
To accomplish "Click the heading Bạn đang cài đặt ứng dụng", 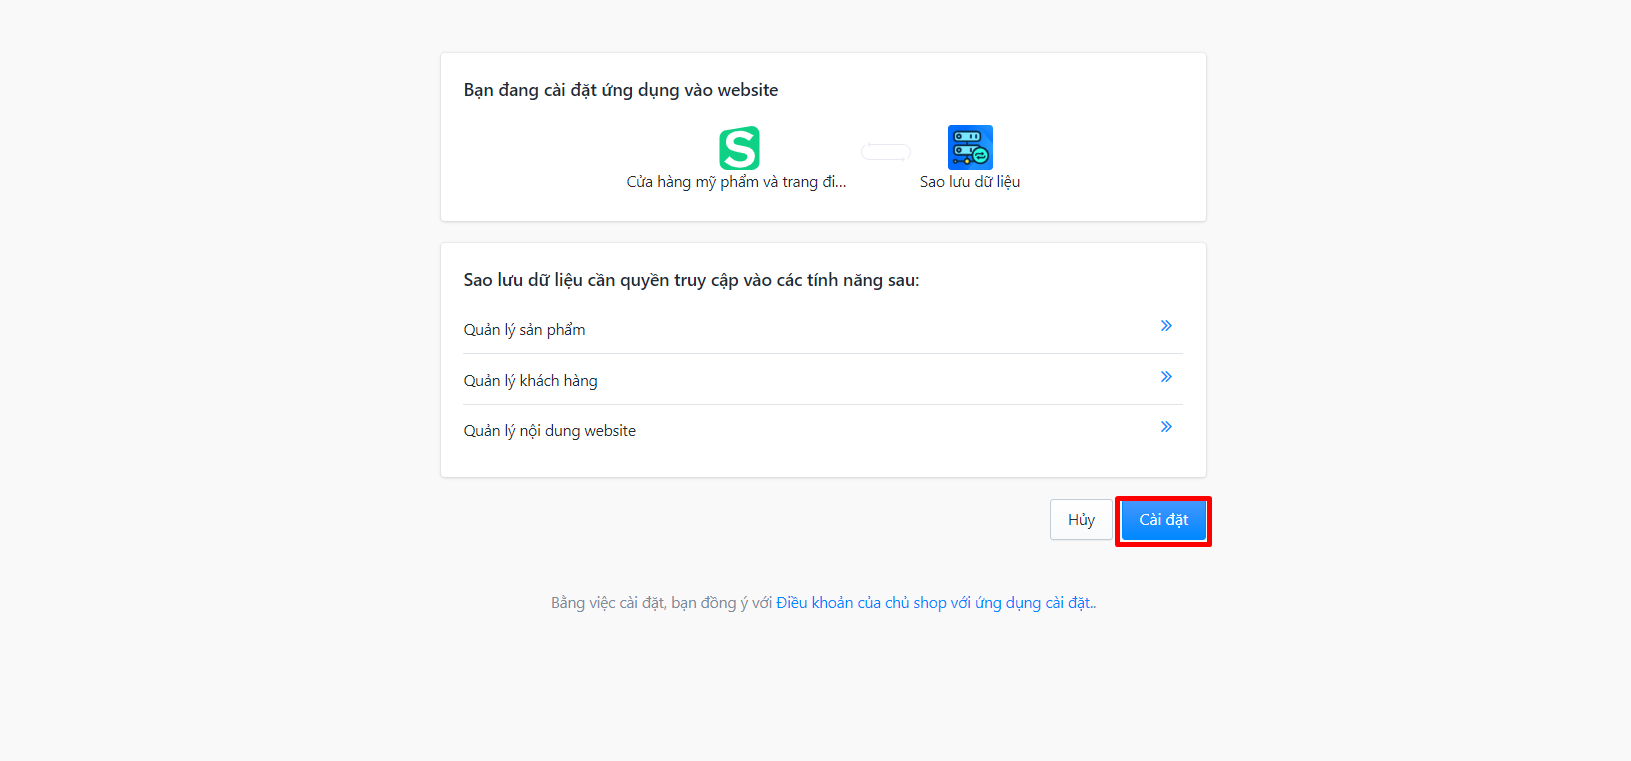I will (620, 90).
